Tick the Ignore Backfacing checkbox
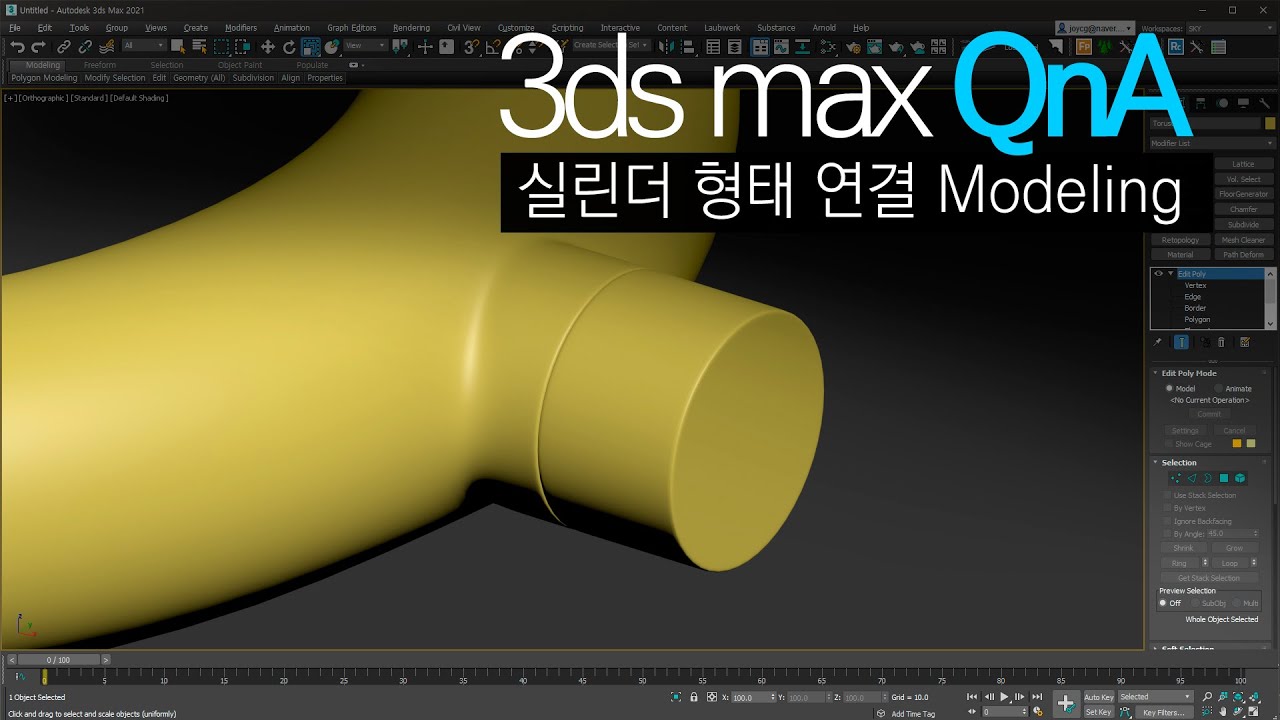The image size is (1280, 720). coord(1168,521)
